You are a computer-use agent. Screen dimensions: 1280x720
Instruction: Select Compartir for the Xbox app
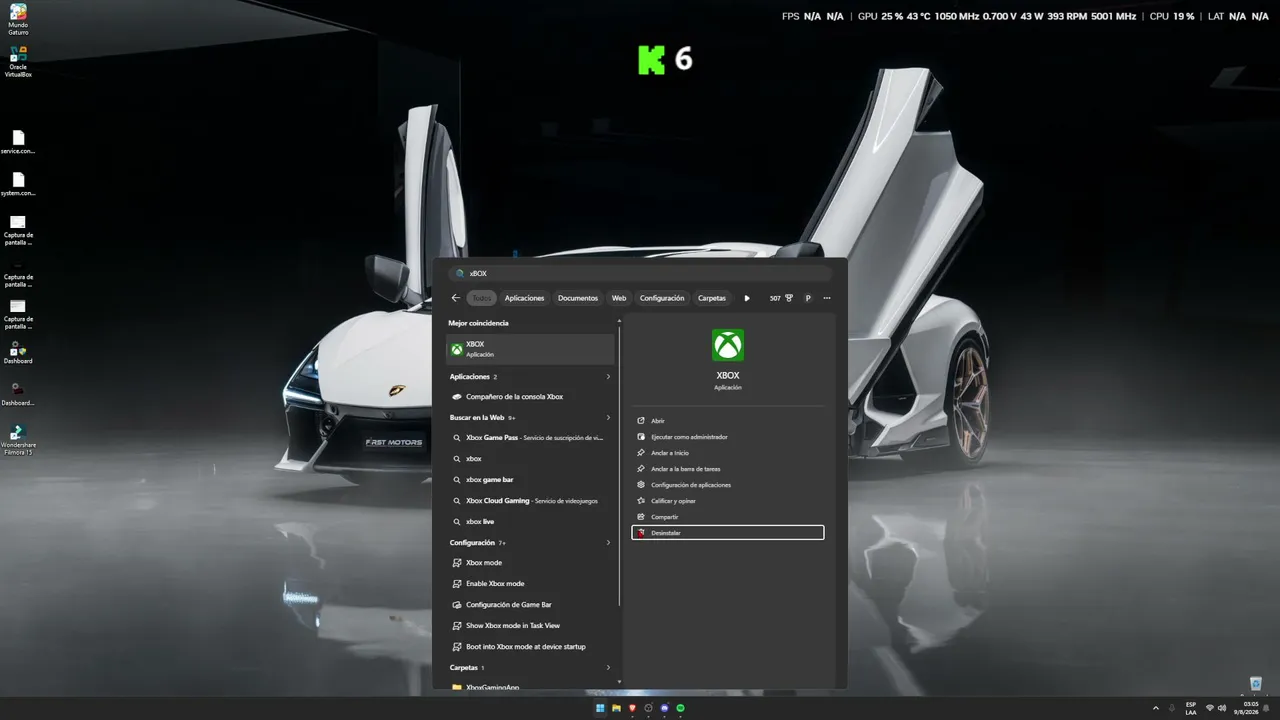click(728, 517)
